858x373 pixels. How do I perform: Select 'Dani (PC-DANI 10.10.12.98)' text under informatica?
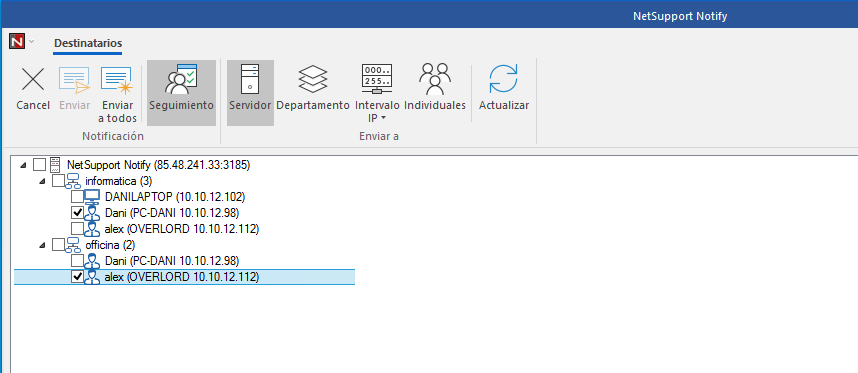pos(172,212)
